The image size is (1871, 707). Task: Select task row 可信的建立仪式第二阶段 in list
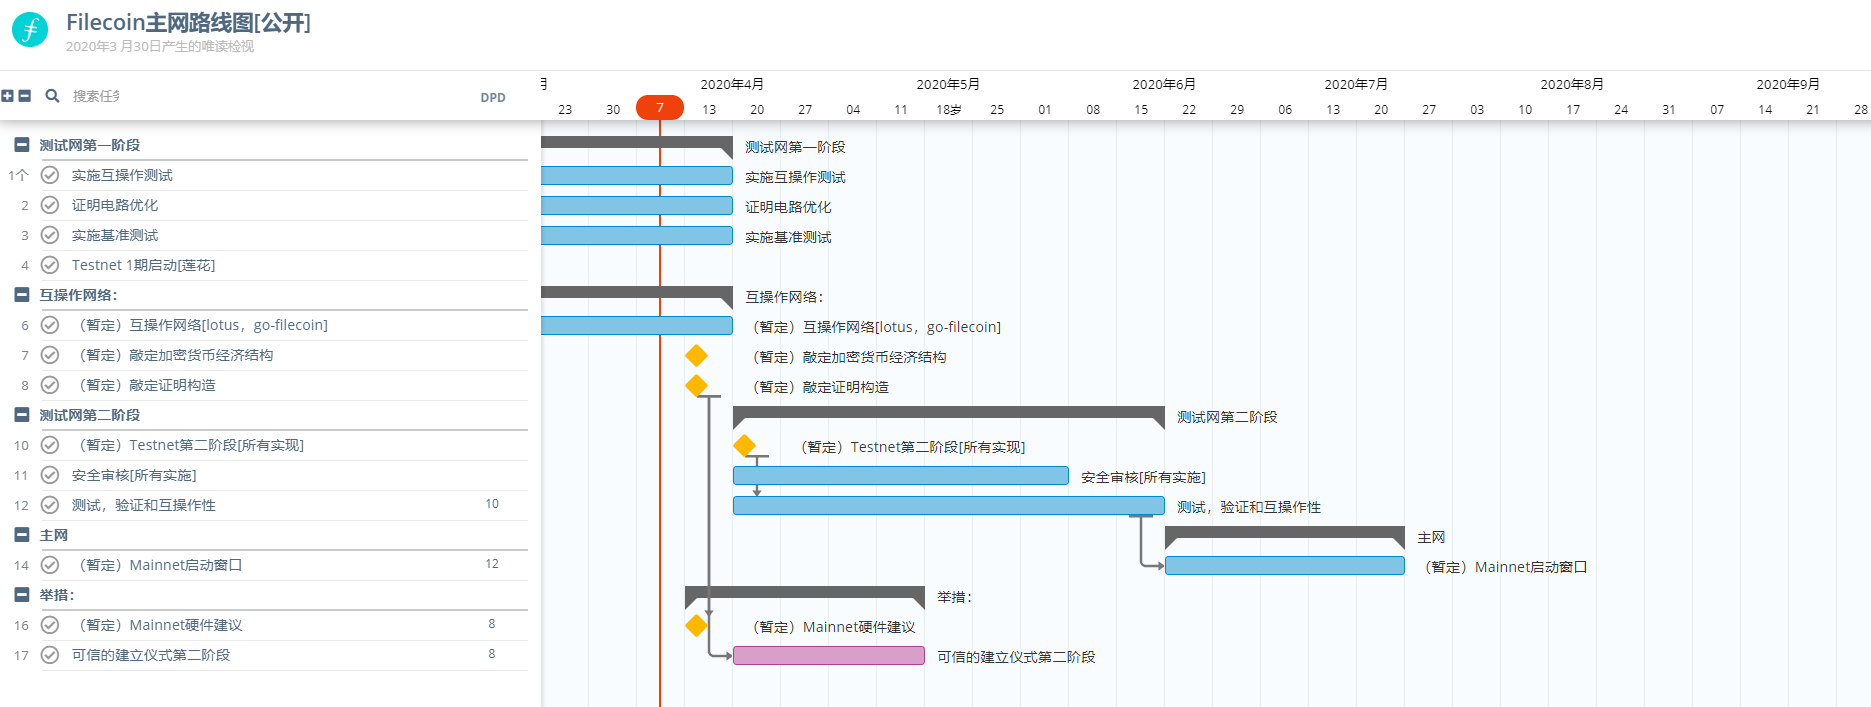click(x=264, y=655)
